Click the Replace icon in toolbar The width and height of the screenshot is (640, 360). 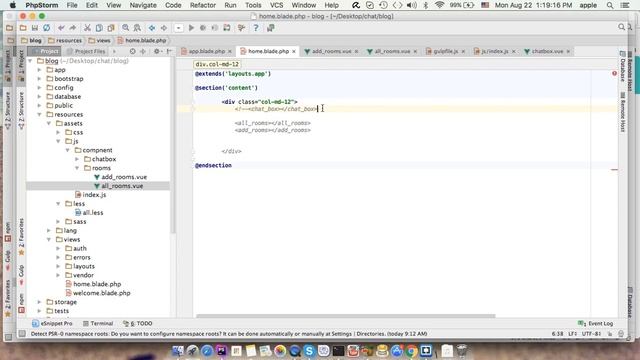[x=137, y=28]
